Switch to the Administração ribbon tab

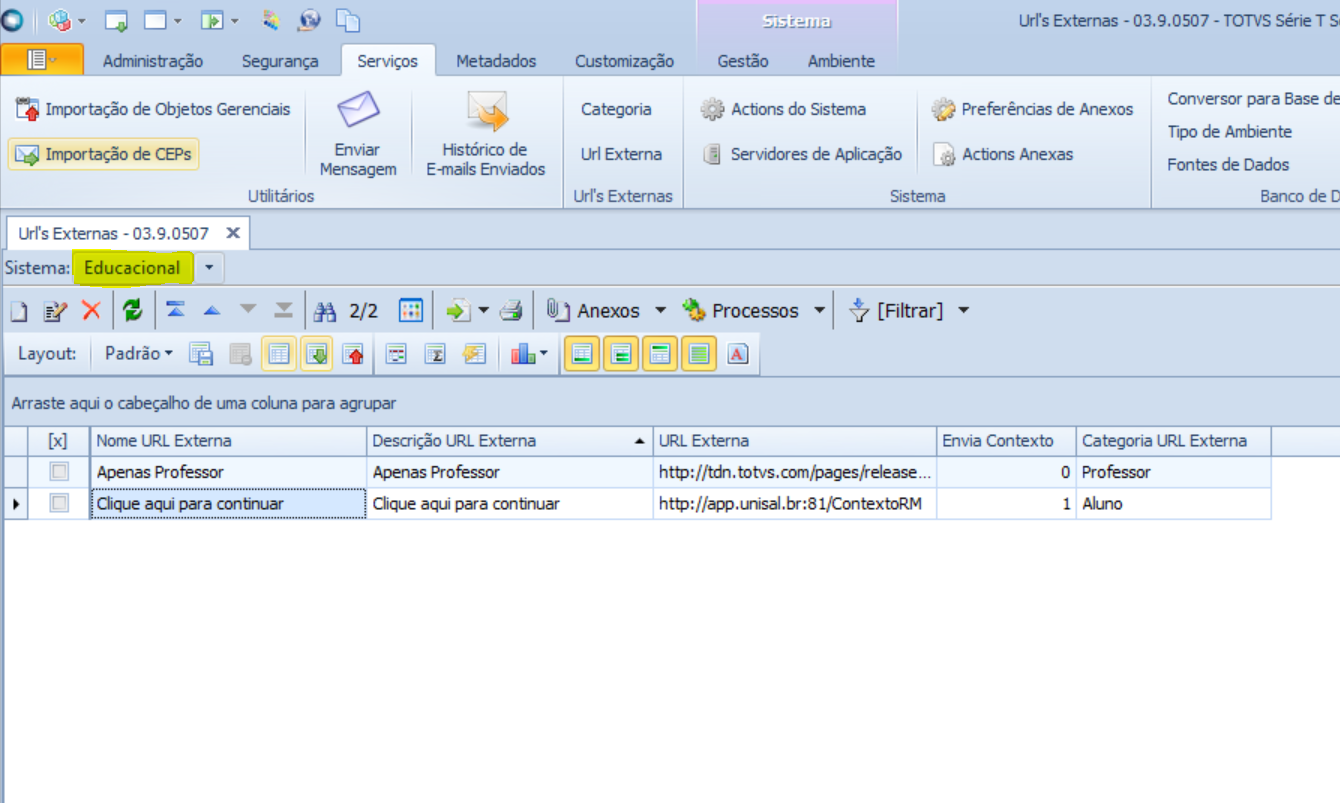click(153, 61)
